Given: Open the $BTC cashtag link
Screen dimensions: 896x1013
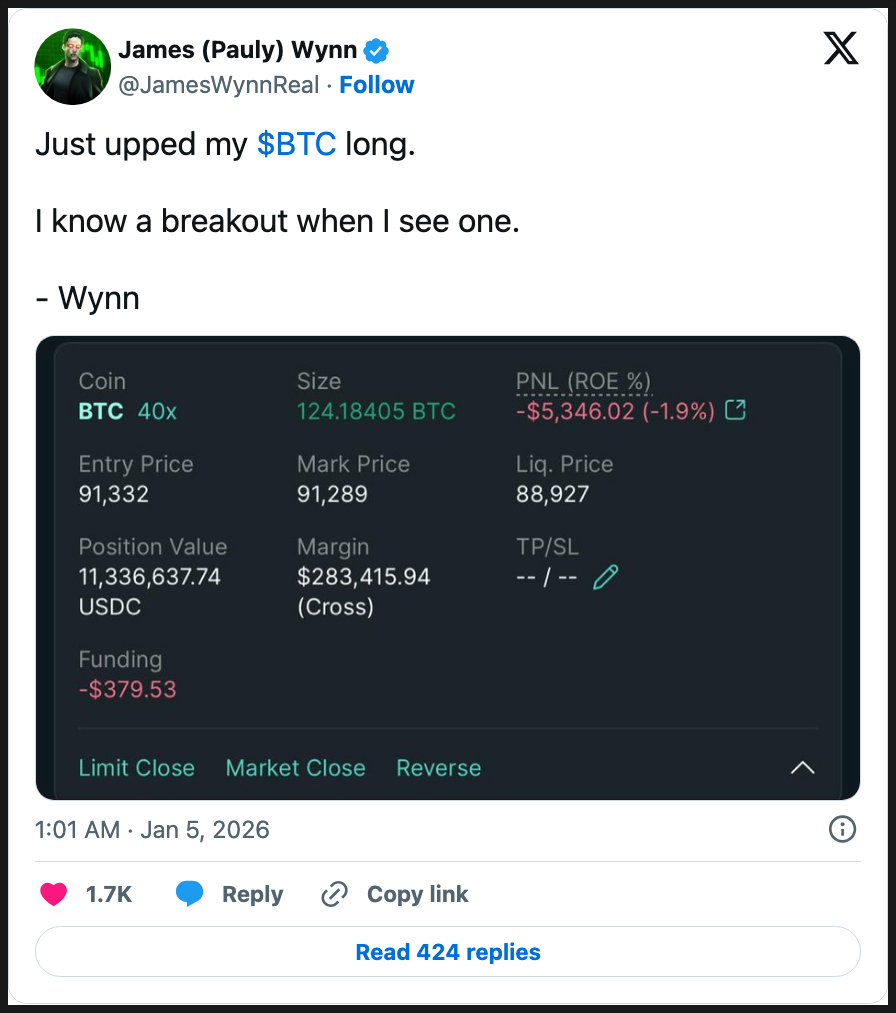Looking at the screenshot, I should coord(296,145).
